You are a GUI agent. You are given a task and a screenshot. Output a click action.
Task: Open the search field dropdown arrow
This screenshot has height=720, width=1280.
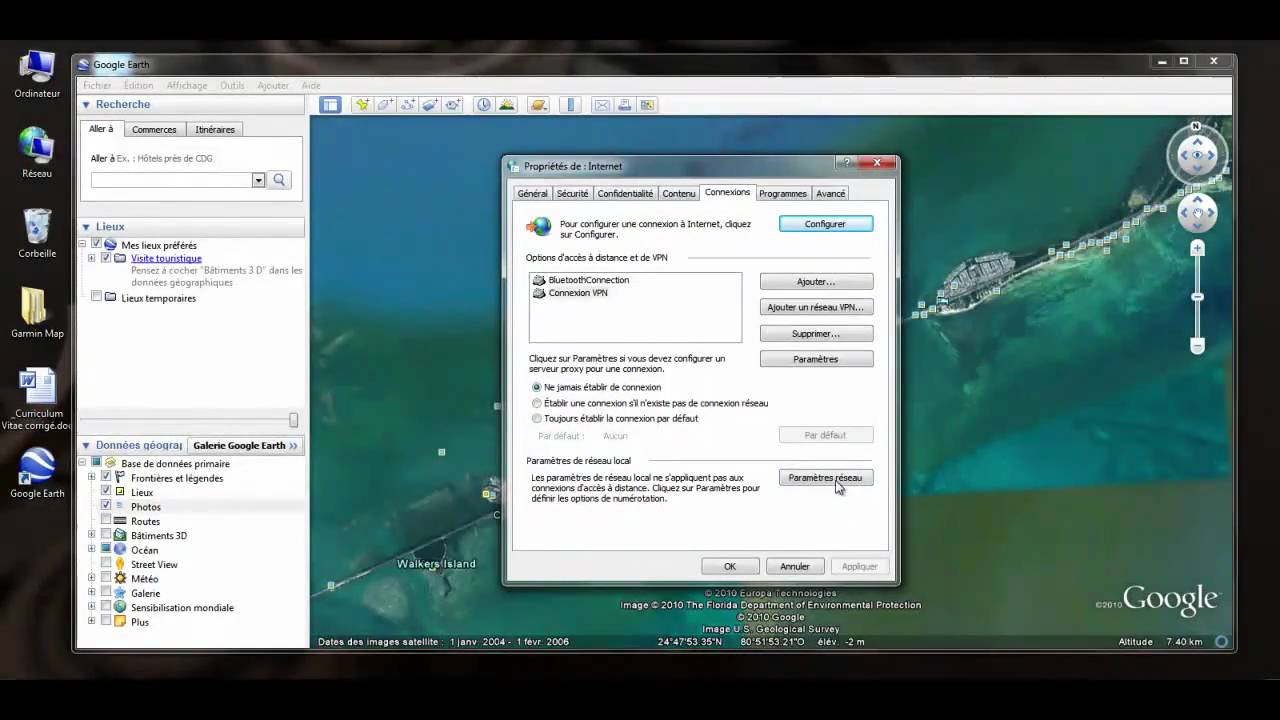258,180
